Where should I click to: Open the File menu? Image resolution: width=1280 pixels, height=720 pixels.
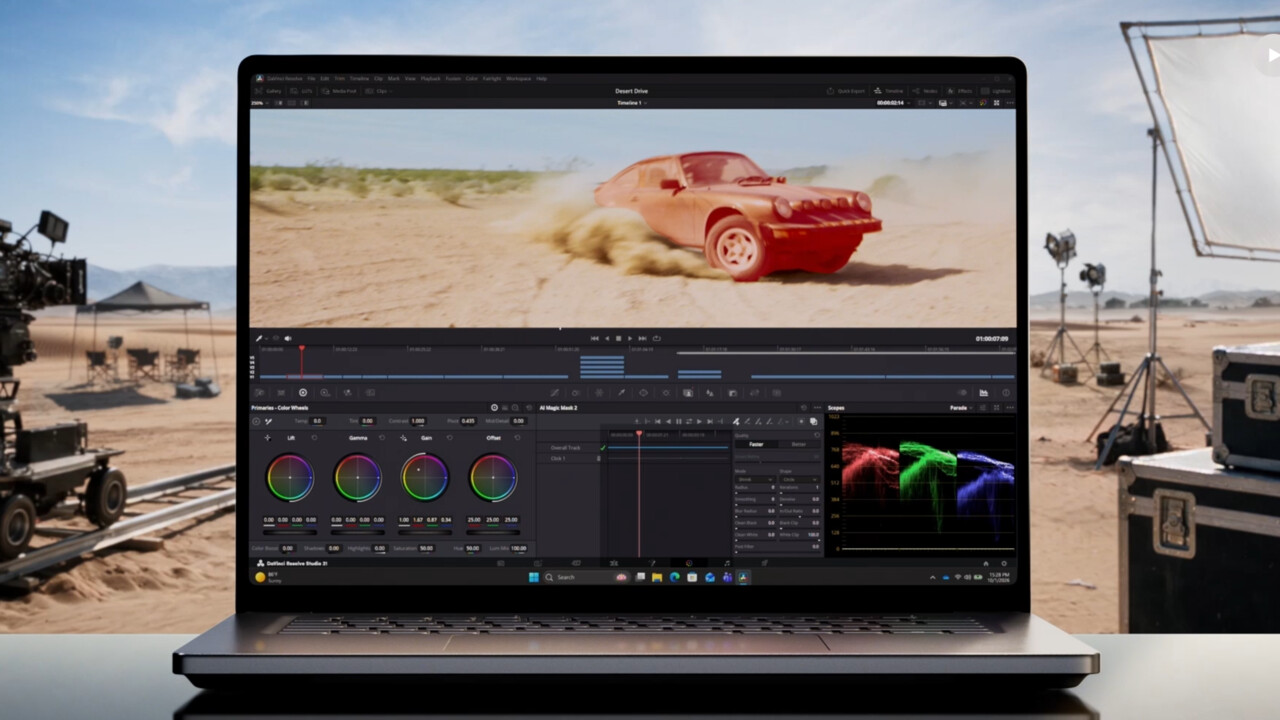click(x=311, y=78)
